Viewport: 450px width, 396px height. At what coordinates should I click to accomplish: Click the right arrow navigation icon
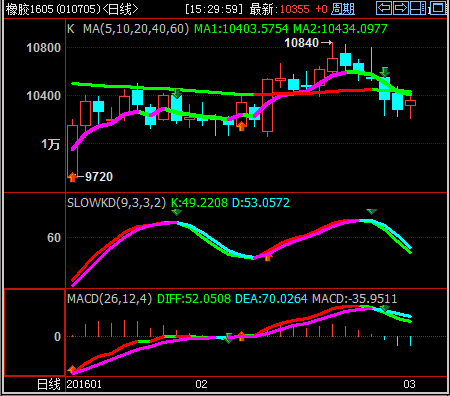401,8
